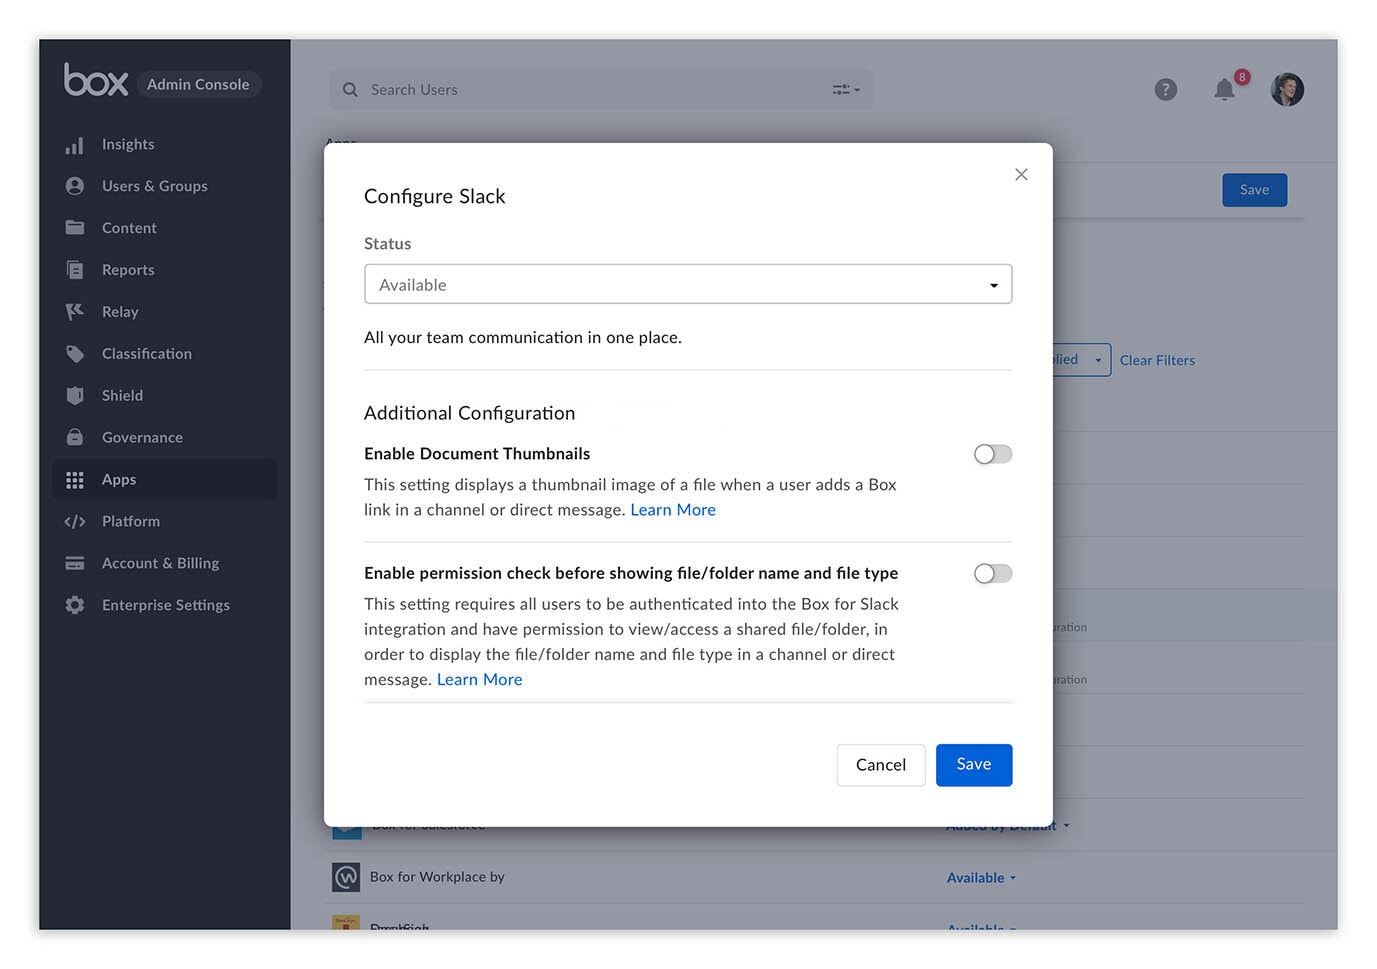1377x969 pixels.
Task: Open Enterprise Settings menu item
Action: click(166, 605)
